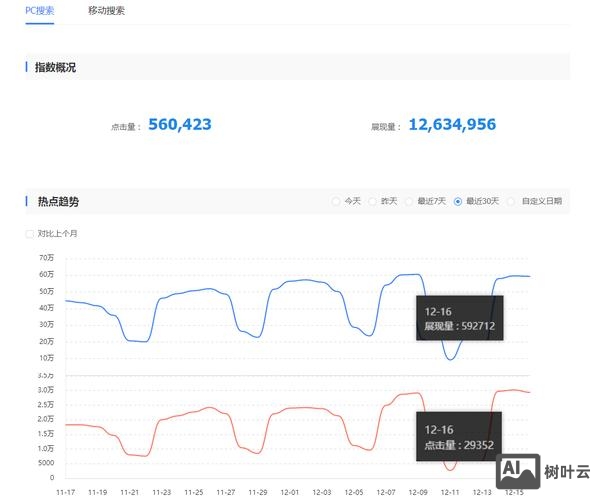Viewport: 598px width, 500px height.
Task: Click the click count value 560,423
Action: [180, 124]
